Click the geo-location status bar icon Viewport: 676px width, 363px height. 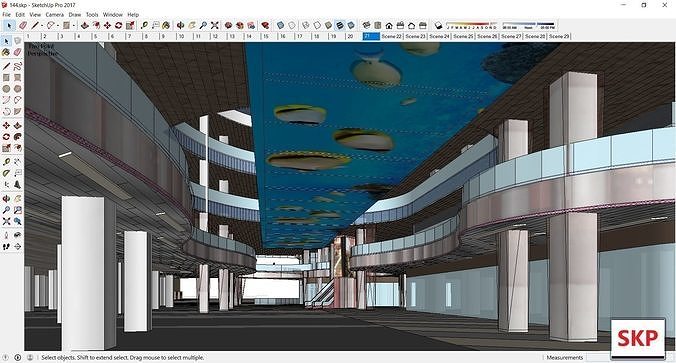point(6,357)
